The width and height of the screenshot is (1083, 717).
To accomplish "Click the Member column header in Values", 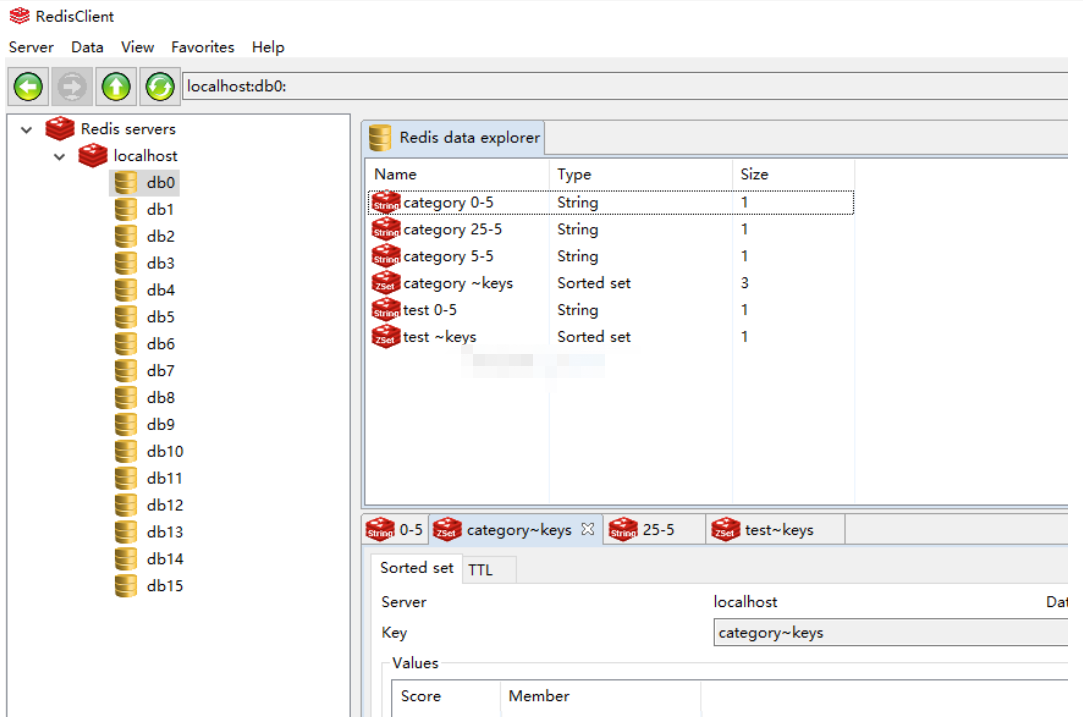I will (x=601, y=696).
